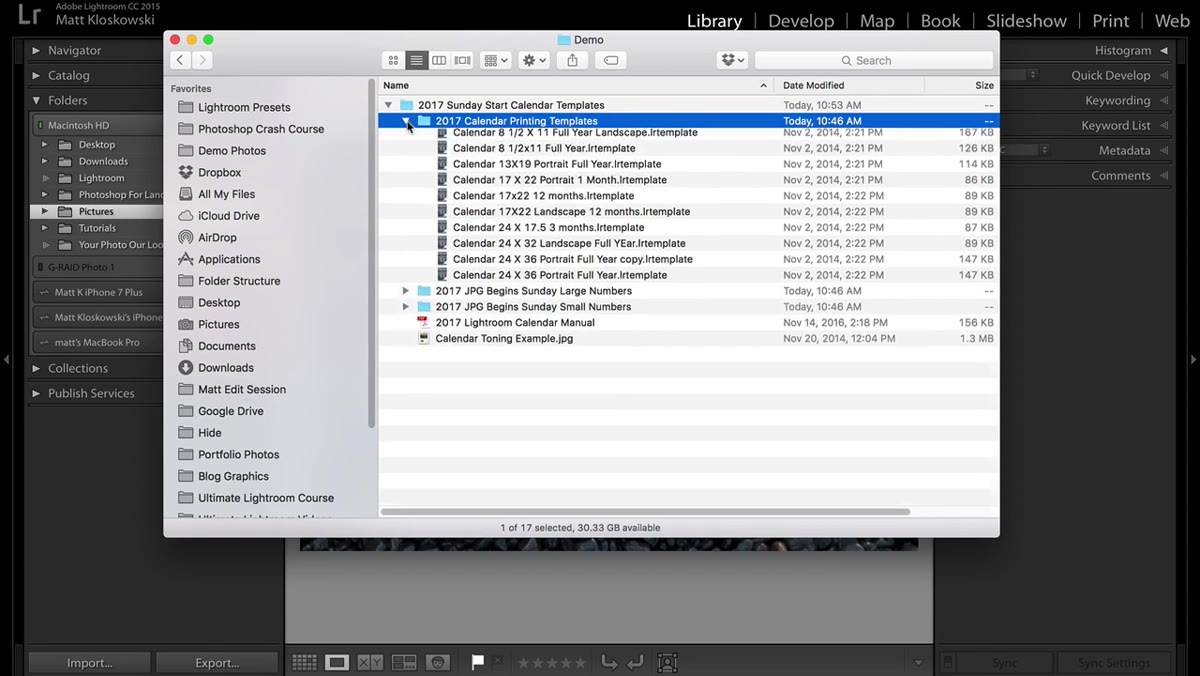The height and width of the screenshot is (676, 1200).
Task: Open Applications in the Finder sidebar
Action: click(229, 259)
